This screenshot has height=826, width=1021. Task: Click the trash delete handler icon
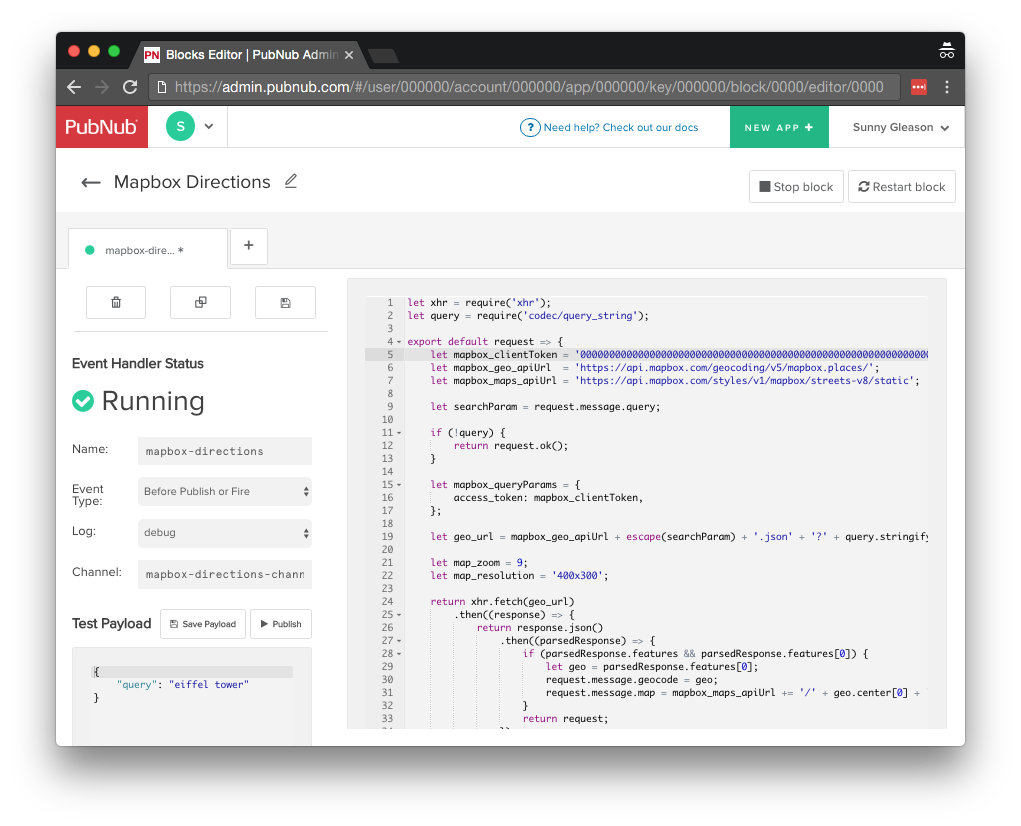(116, 302)
